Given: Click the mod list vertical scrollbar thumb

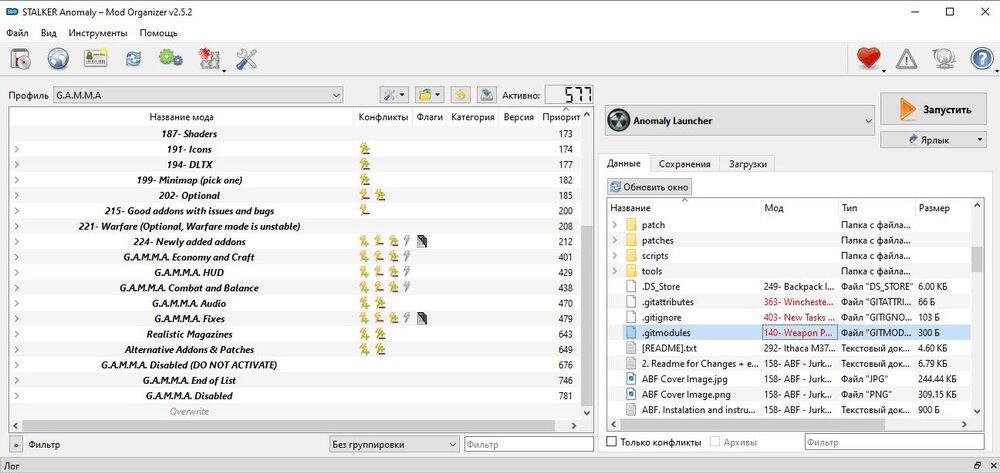Looking at the screenshot, I should coord(587,318).
